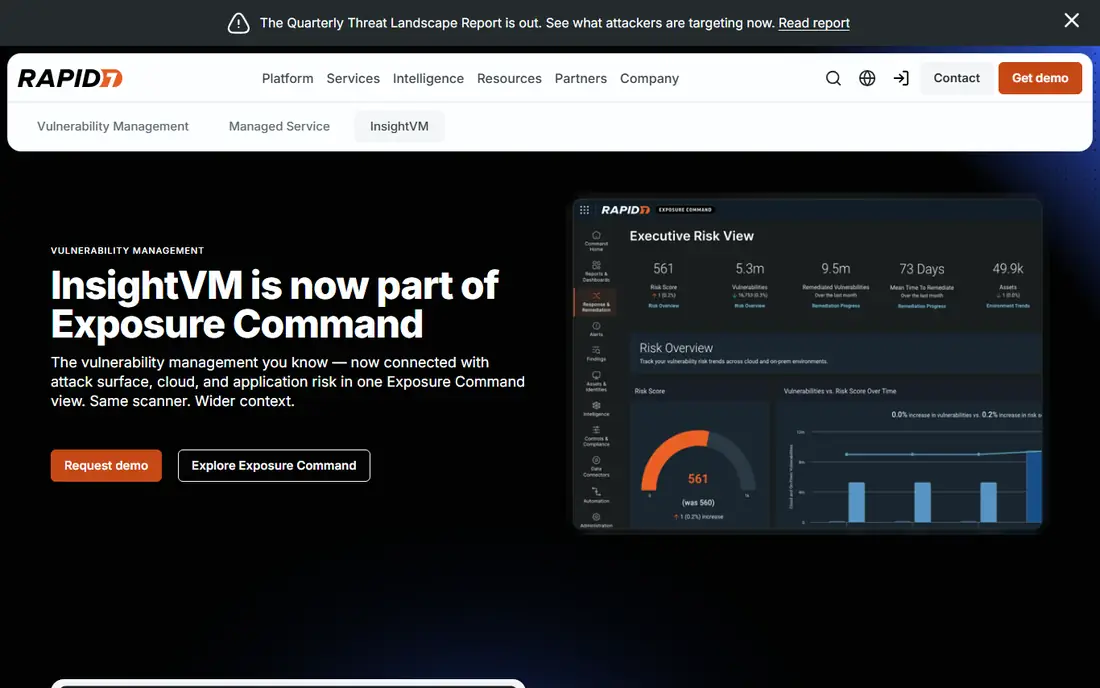Open the Platform menu

[x=288, y=79]
